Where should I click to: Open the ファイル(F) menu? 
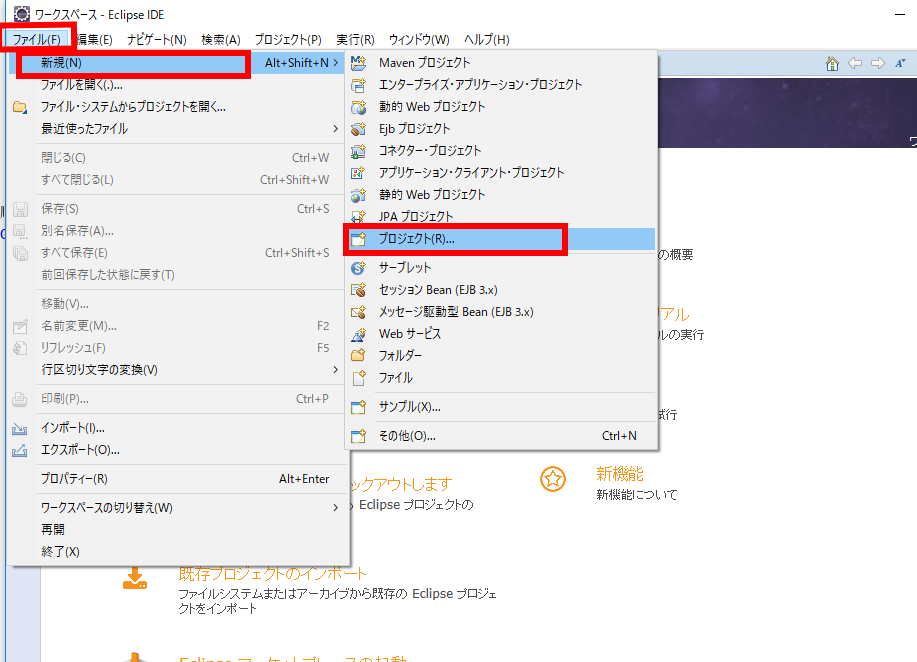tap(37, 40)
